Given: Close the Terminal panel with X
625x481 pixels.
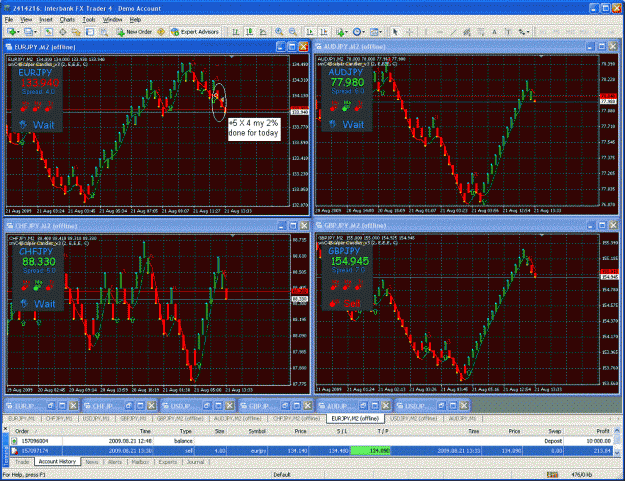Looking at the screenshot, I should pyautogui.click(x=5, y=429).
